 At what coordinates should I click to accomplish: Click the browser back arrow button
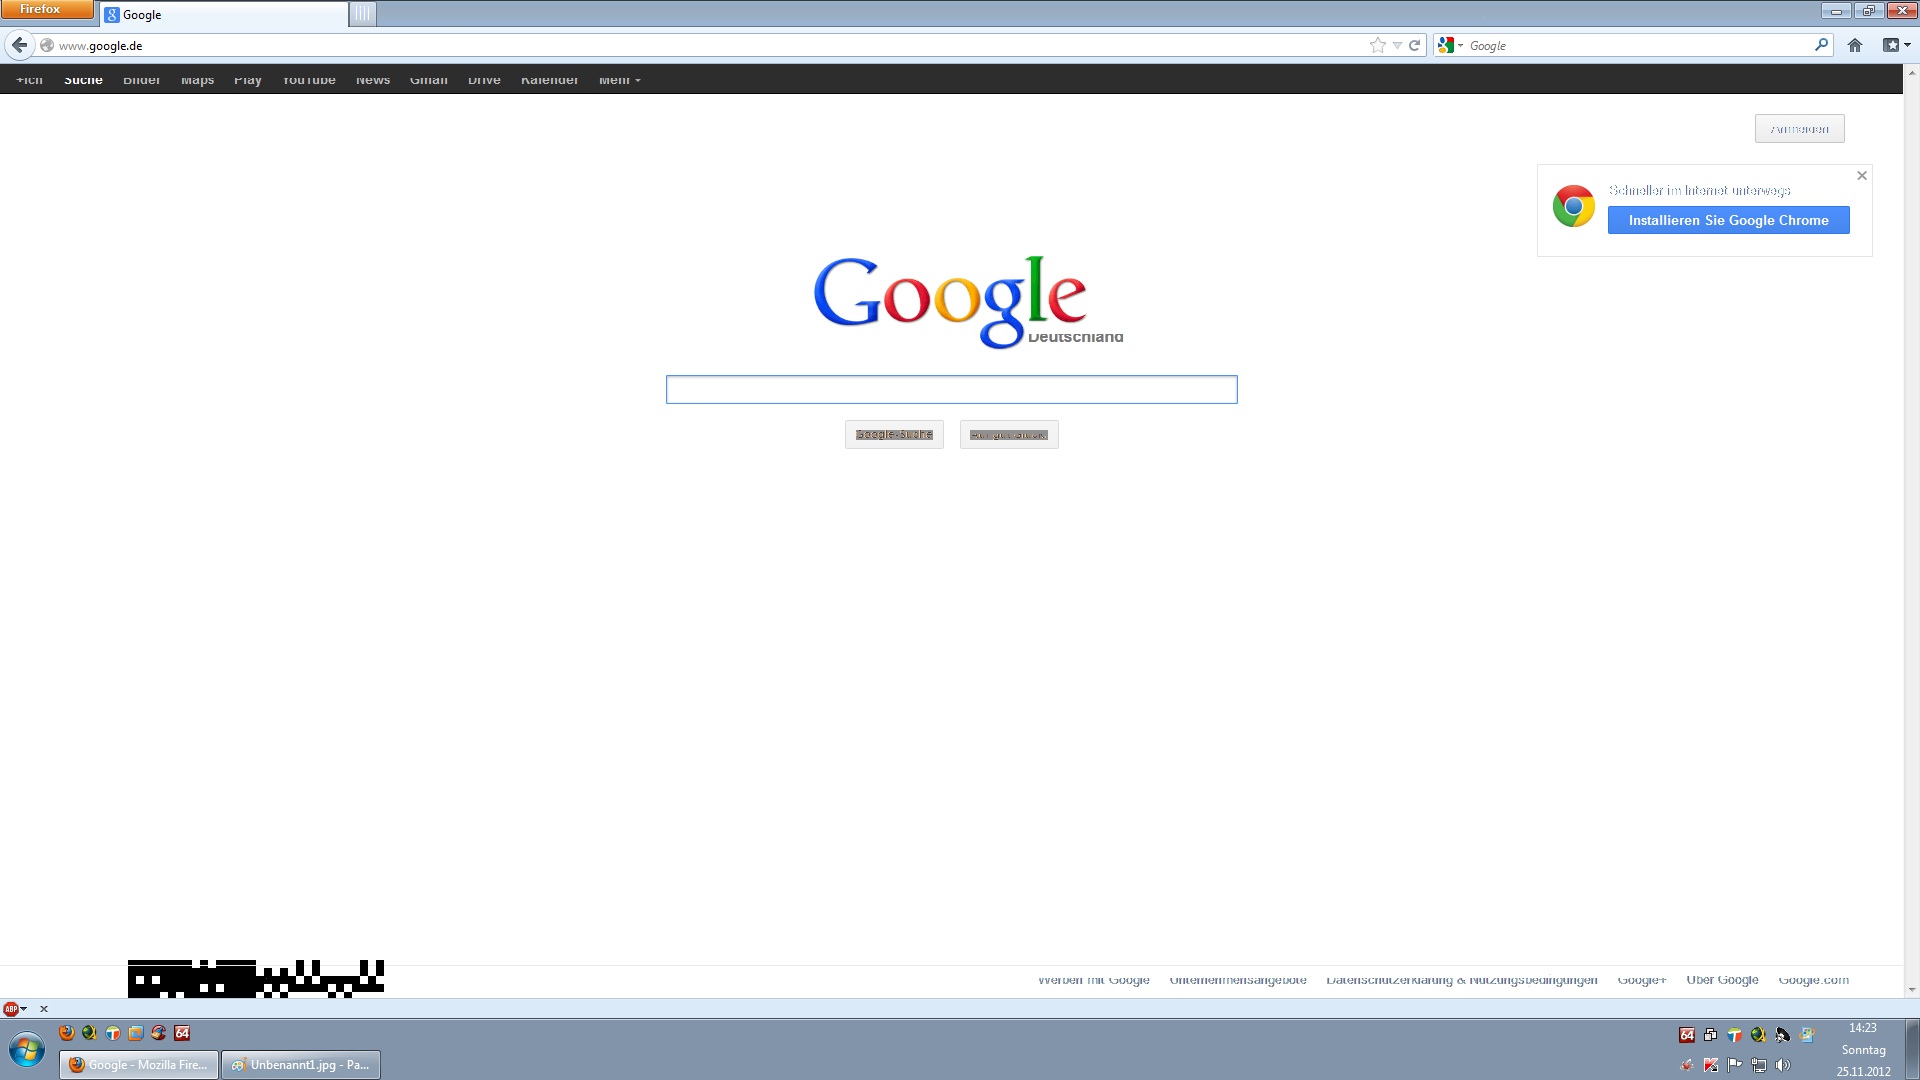tap(20, 45)
